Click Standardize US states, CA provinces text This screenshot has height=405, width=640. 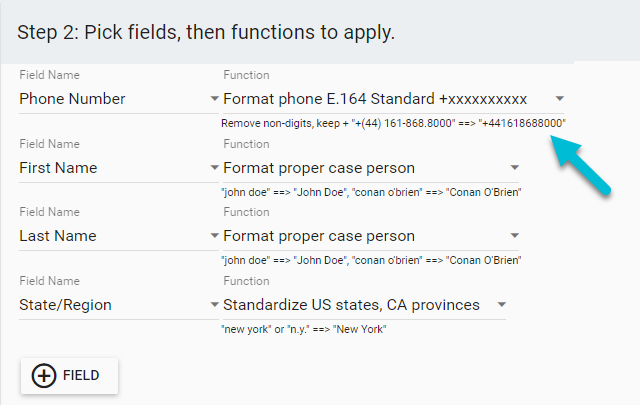pos(351,305)
